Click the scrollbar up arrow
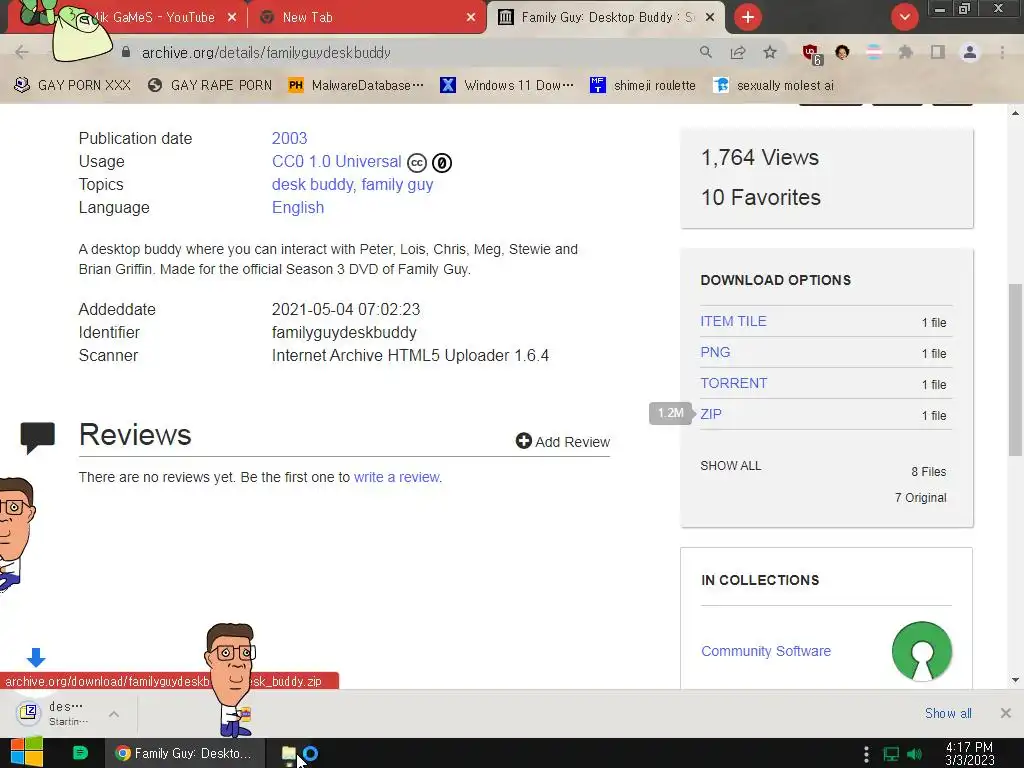The width and height of the screenshot is (1024, 768). click(x=1015, y=112)
